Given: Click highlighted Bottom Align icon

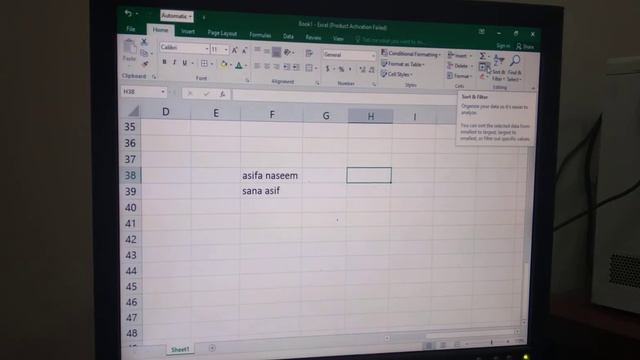Looking at the screenshot, I should tap(276, 52).
